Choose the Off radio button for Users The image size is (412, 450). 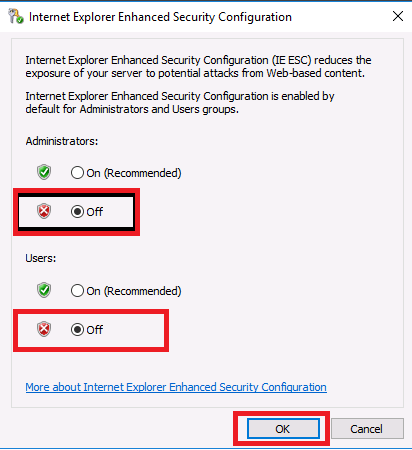click(77, 330)
